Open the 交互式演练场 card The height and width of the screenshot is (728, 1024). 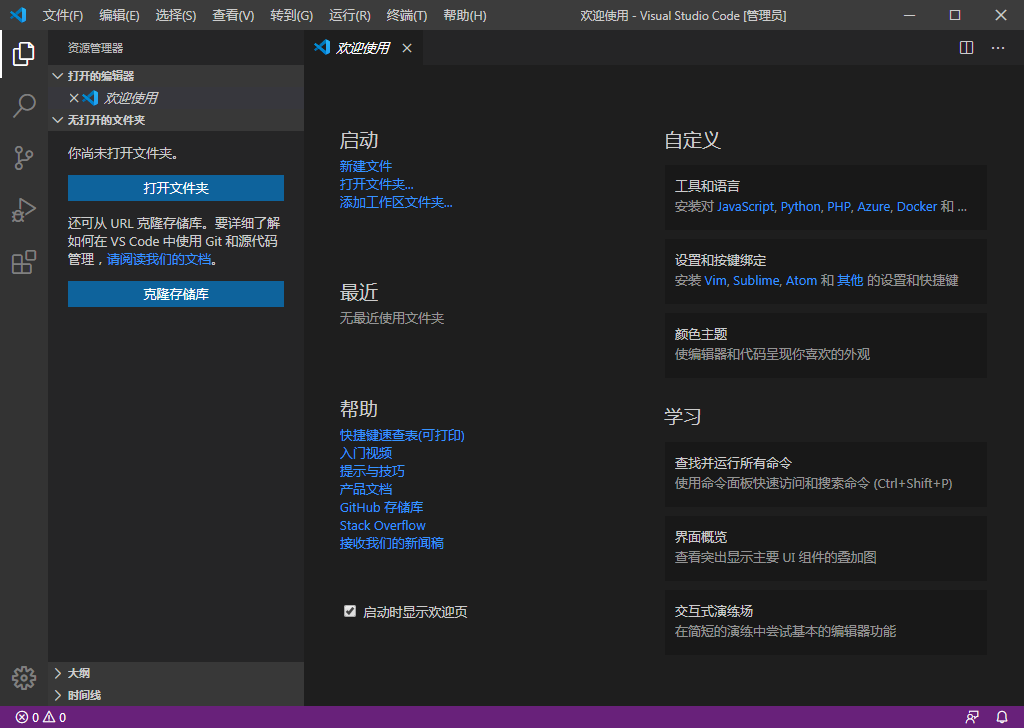[x=825, y=622]
